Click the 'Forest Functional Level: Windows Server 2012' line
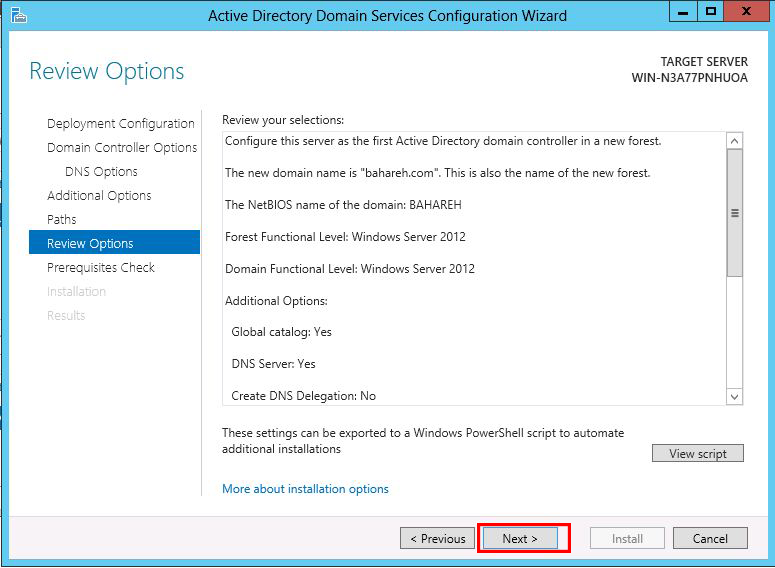 click(x=345, y=237)
